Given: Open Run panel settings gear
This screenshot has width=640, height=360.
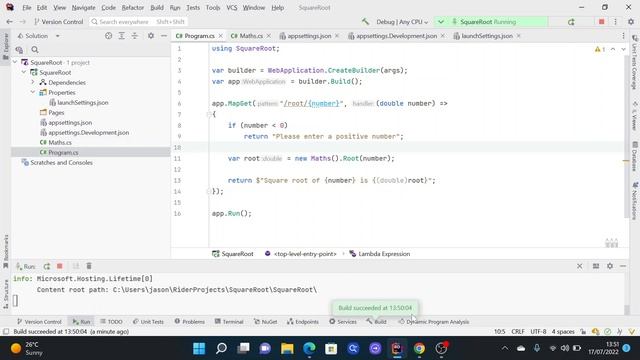Looking at the screenshot, I should tap(610, 266).
